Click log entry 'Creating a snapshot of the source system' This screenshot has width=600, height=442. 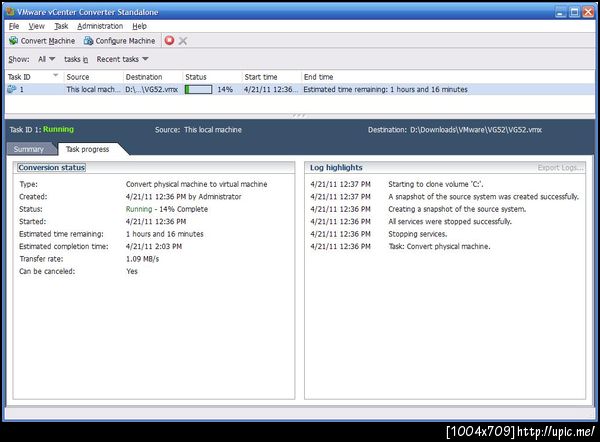(457, 209)
